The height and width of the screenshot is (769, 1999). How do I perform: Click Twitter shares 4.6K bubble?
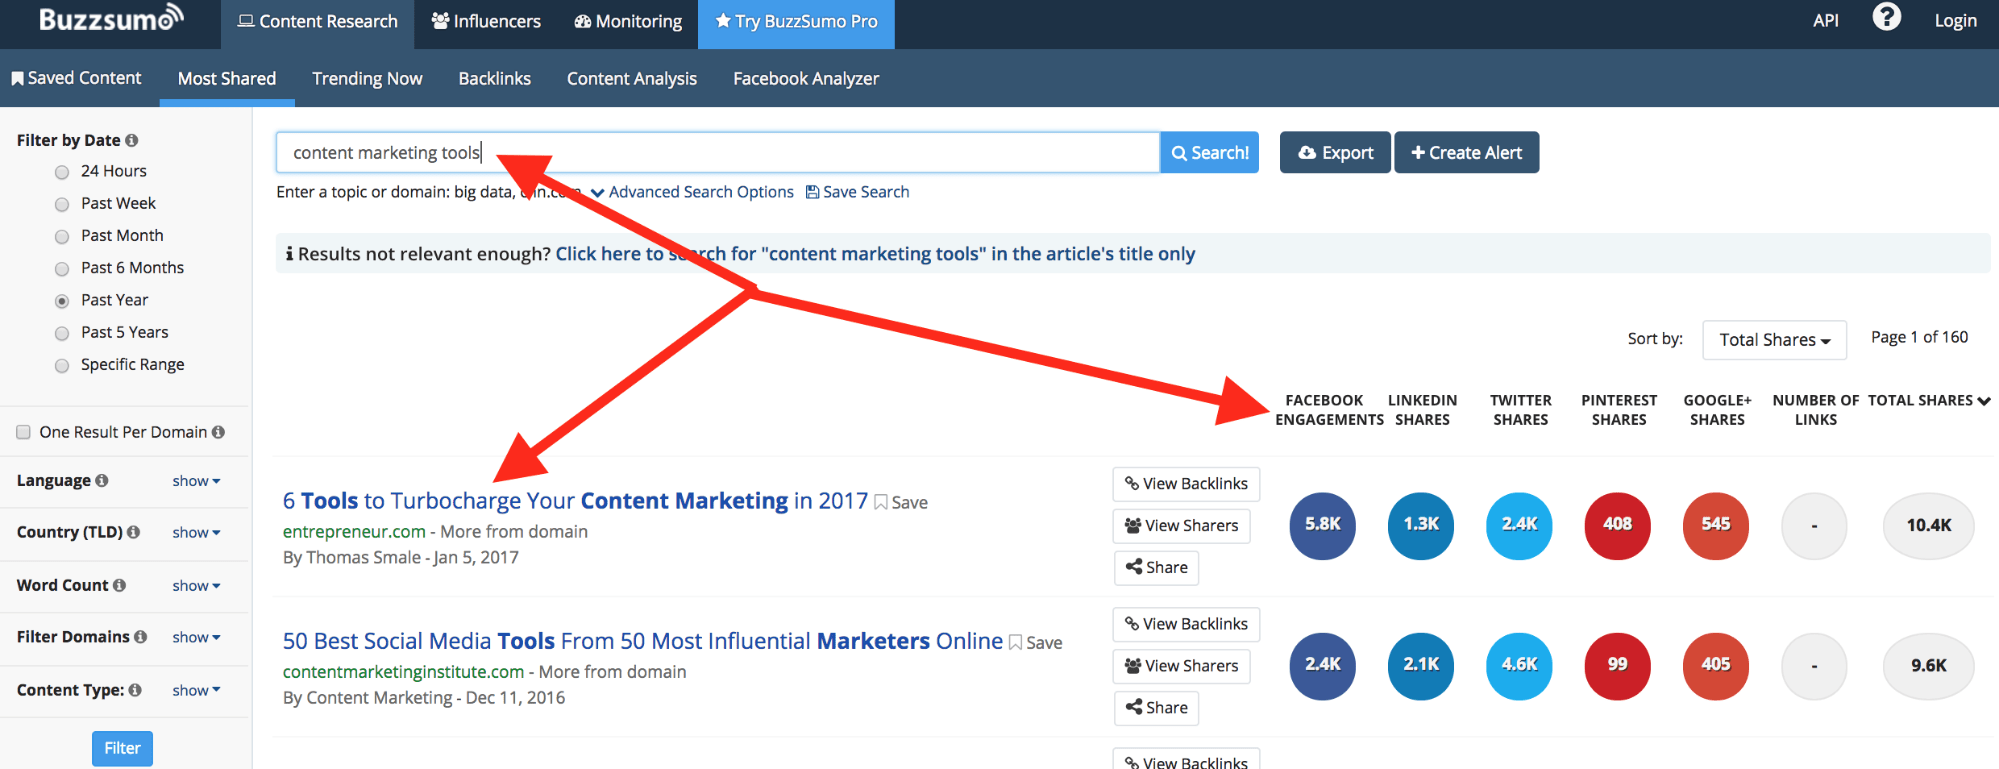[x=1519, y=665]
